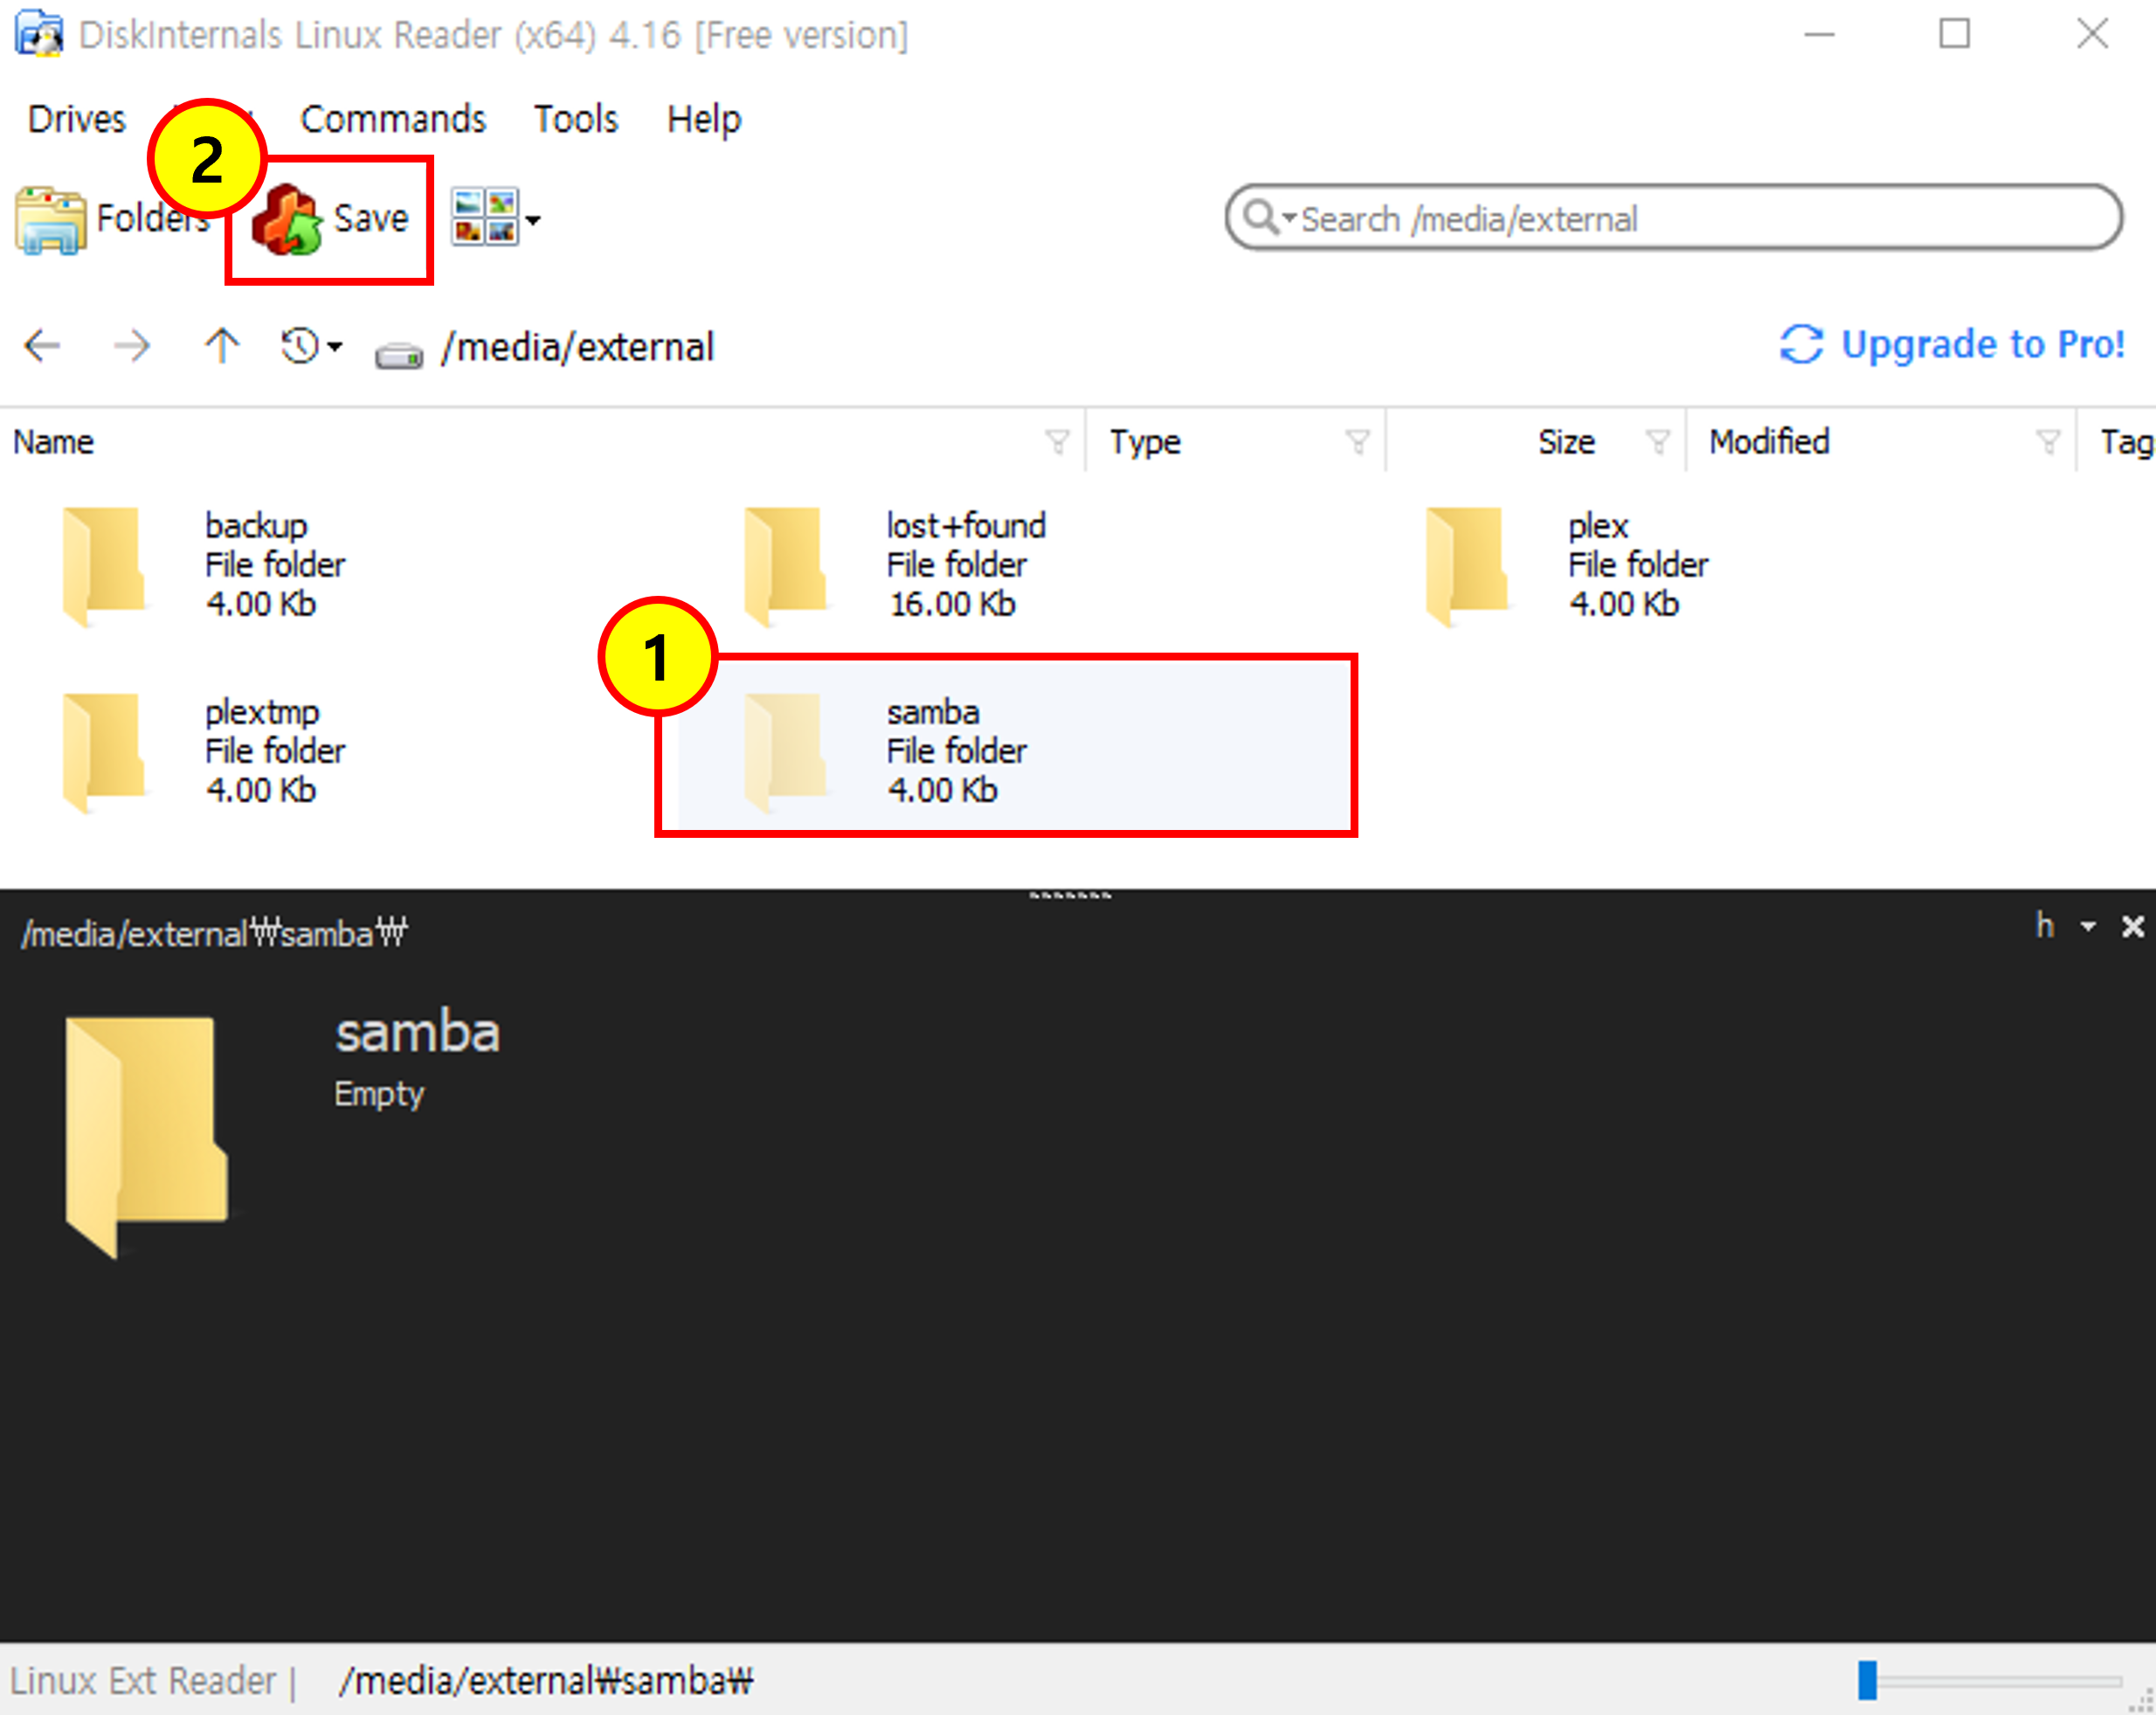The height and width of the screenshot is (1715, 2156).
Task: Navigate forward with the right arrow
Action: tap(131, 347)
